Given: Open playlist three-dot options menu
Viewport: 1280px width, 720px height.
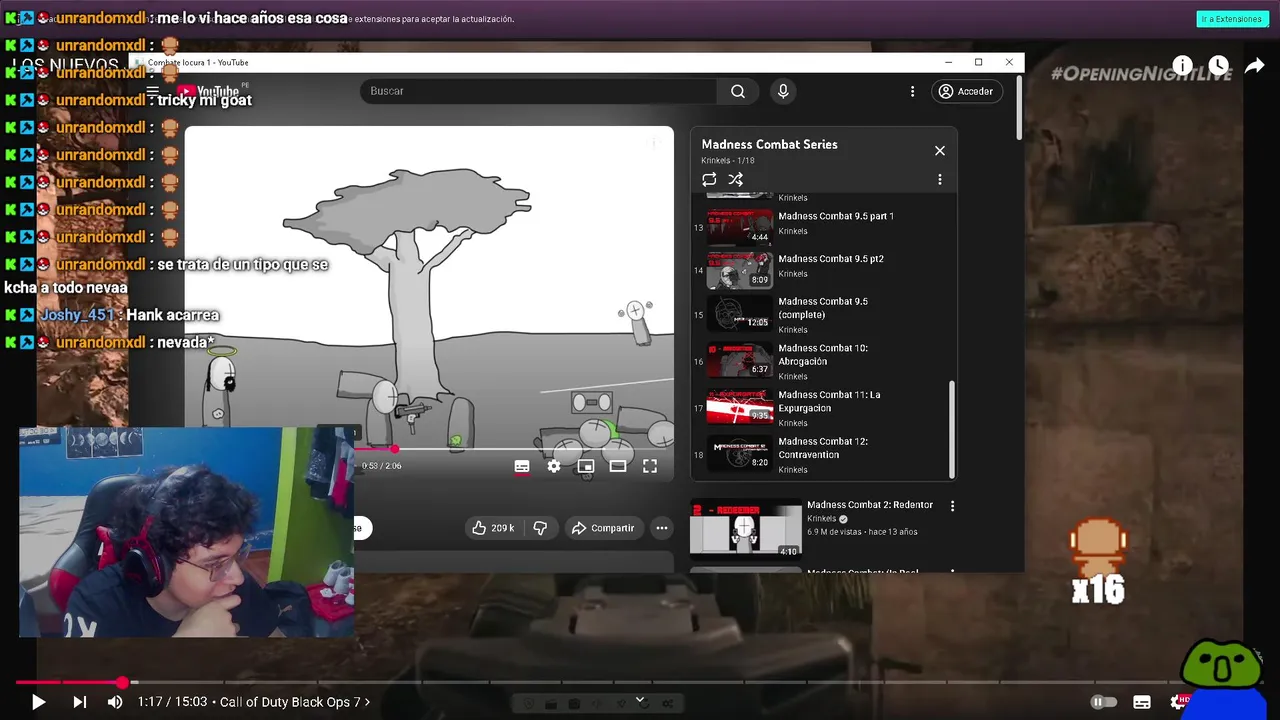Looking at the screenshot, I should (x=939, y=179).
